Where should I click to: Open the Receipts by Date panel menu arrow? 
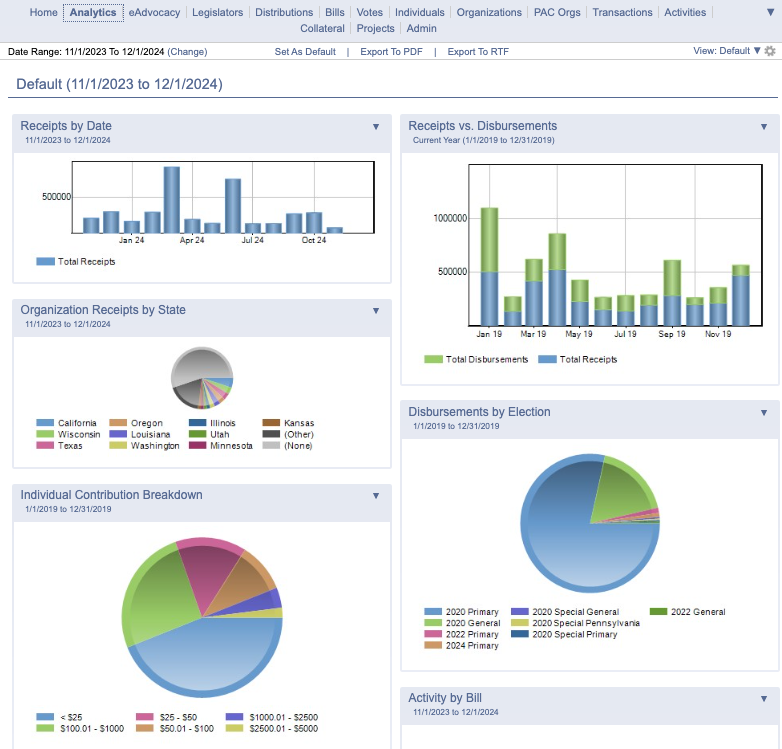point(376,127)
